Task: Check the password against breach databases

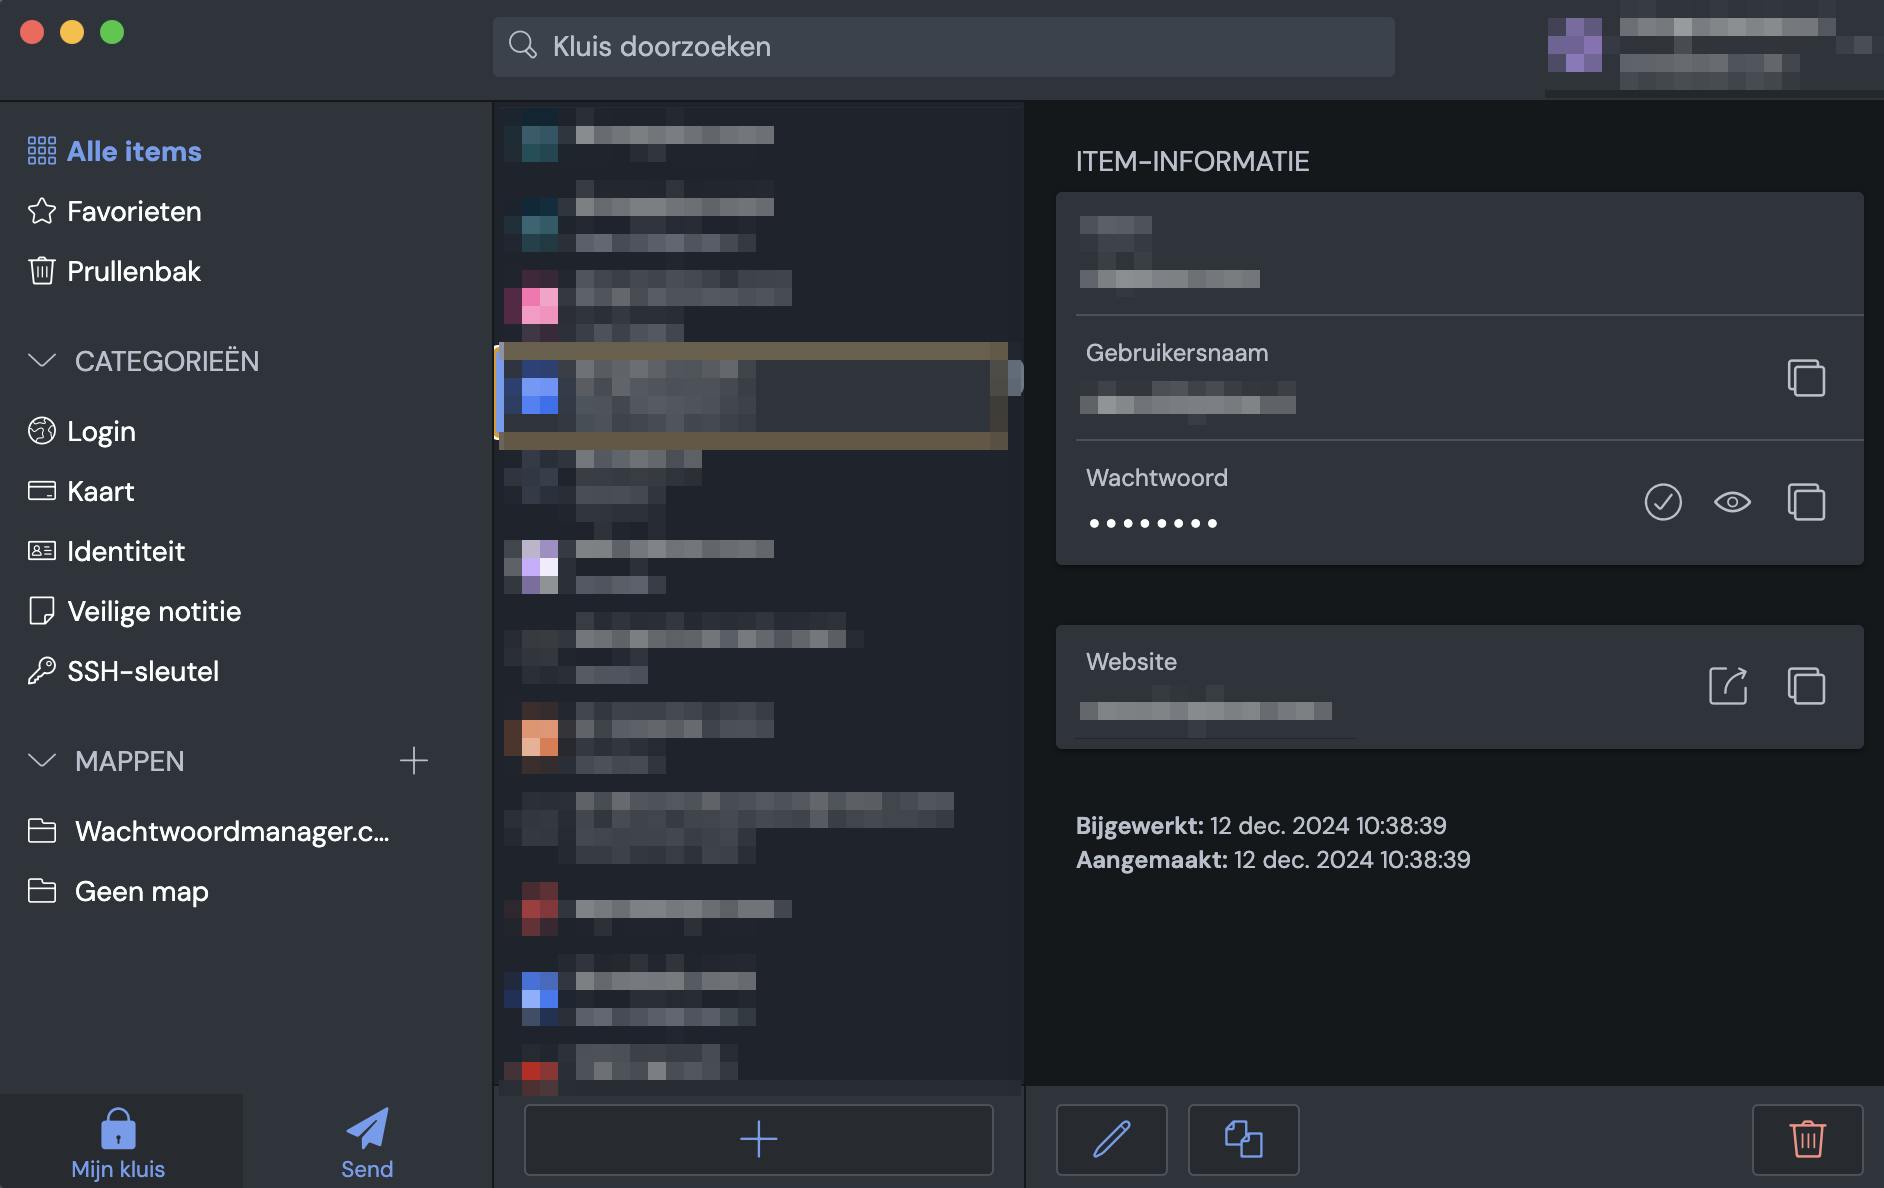Action: [1662, 503]
